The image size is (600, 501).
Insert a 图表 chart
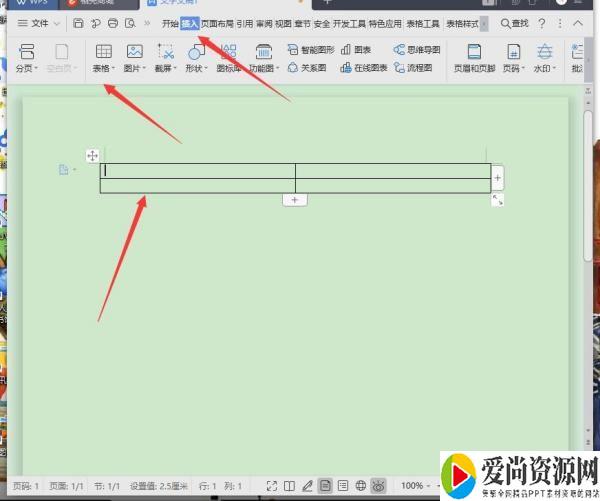point(356,50)
